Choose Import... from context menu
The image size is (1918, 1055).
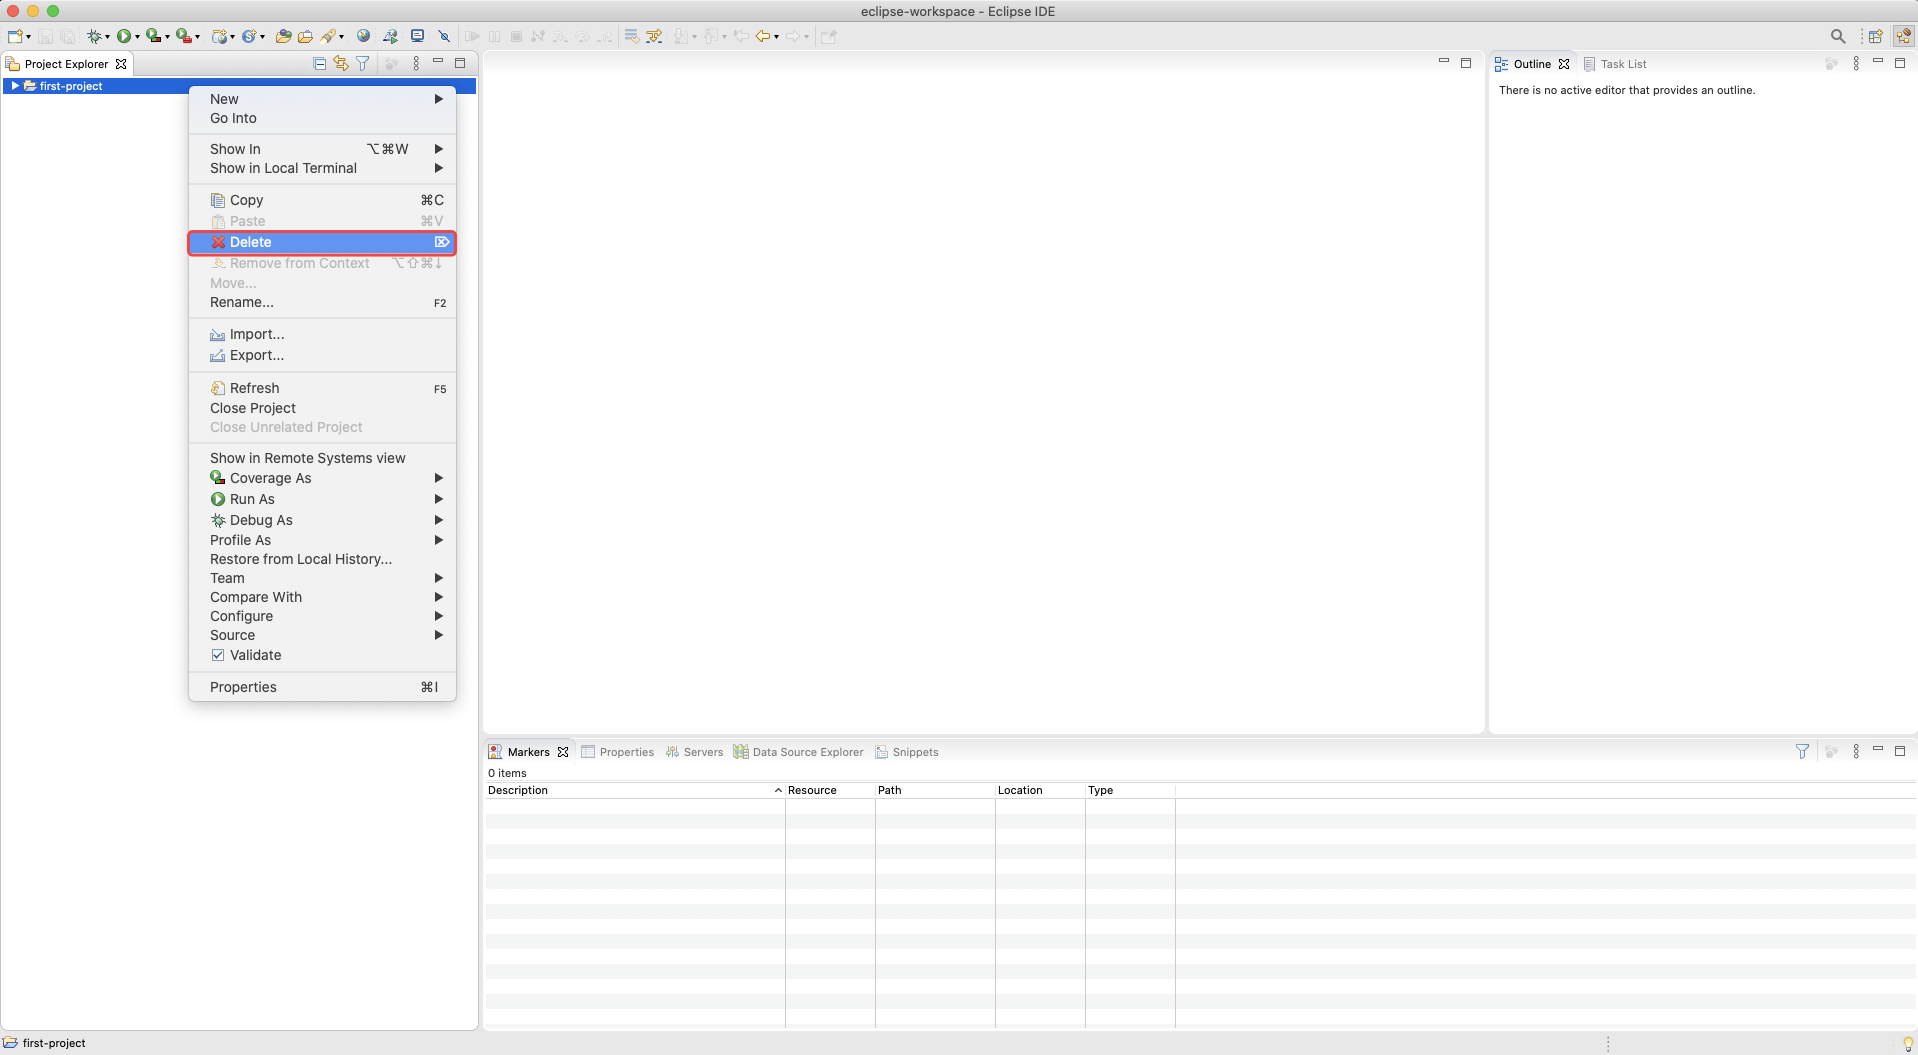point(322,334)
